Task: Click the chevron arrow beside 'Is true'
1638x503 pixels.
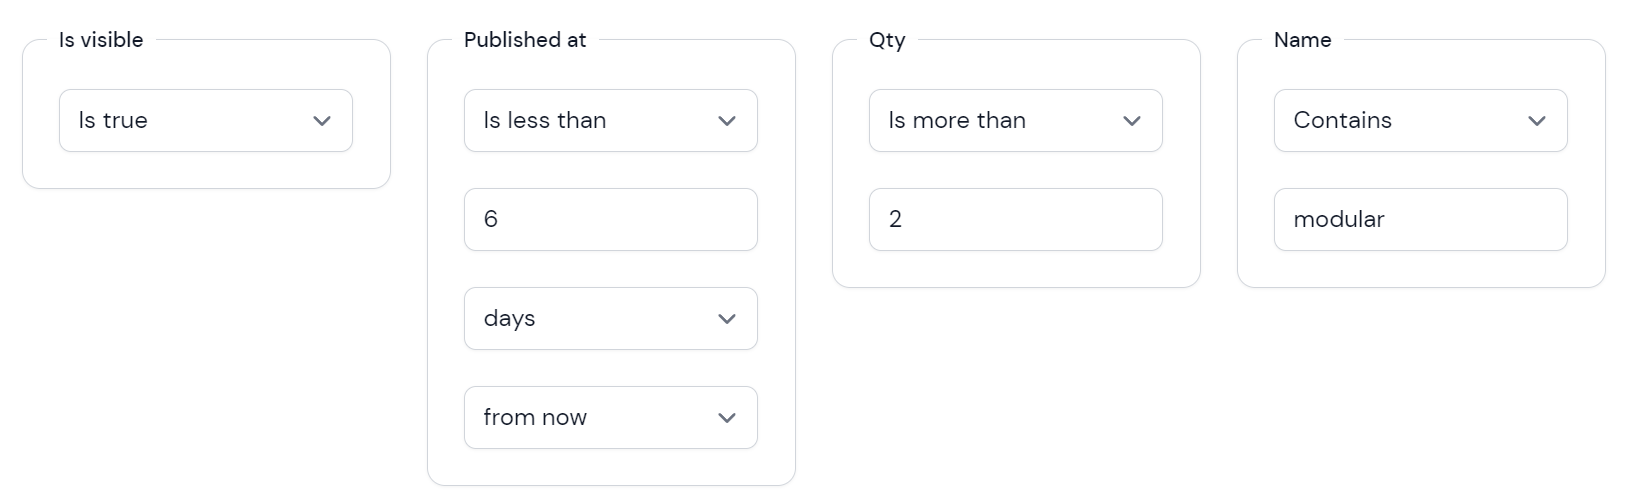Action: coord(322,121)
